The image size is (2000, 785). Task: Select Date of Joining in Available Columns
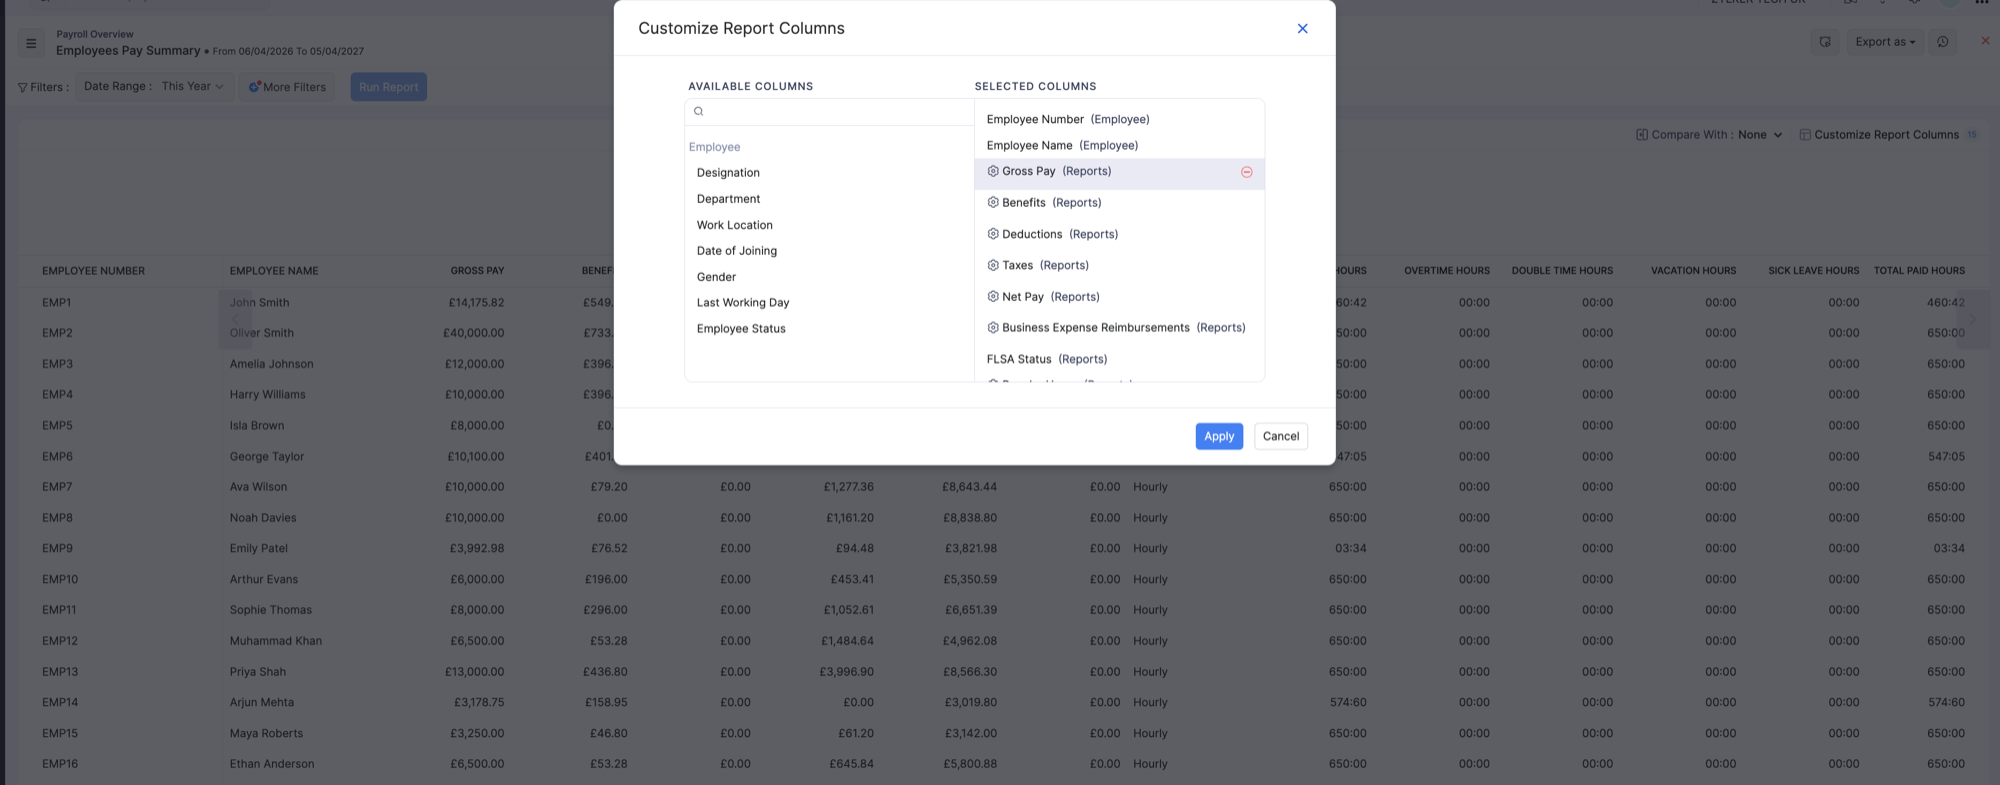[x=737, y=251]
